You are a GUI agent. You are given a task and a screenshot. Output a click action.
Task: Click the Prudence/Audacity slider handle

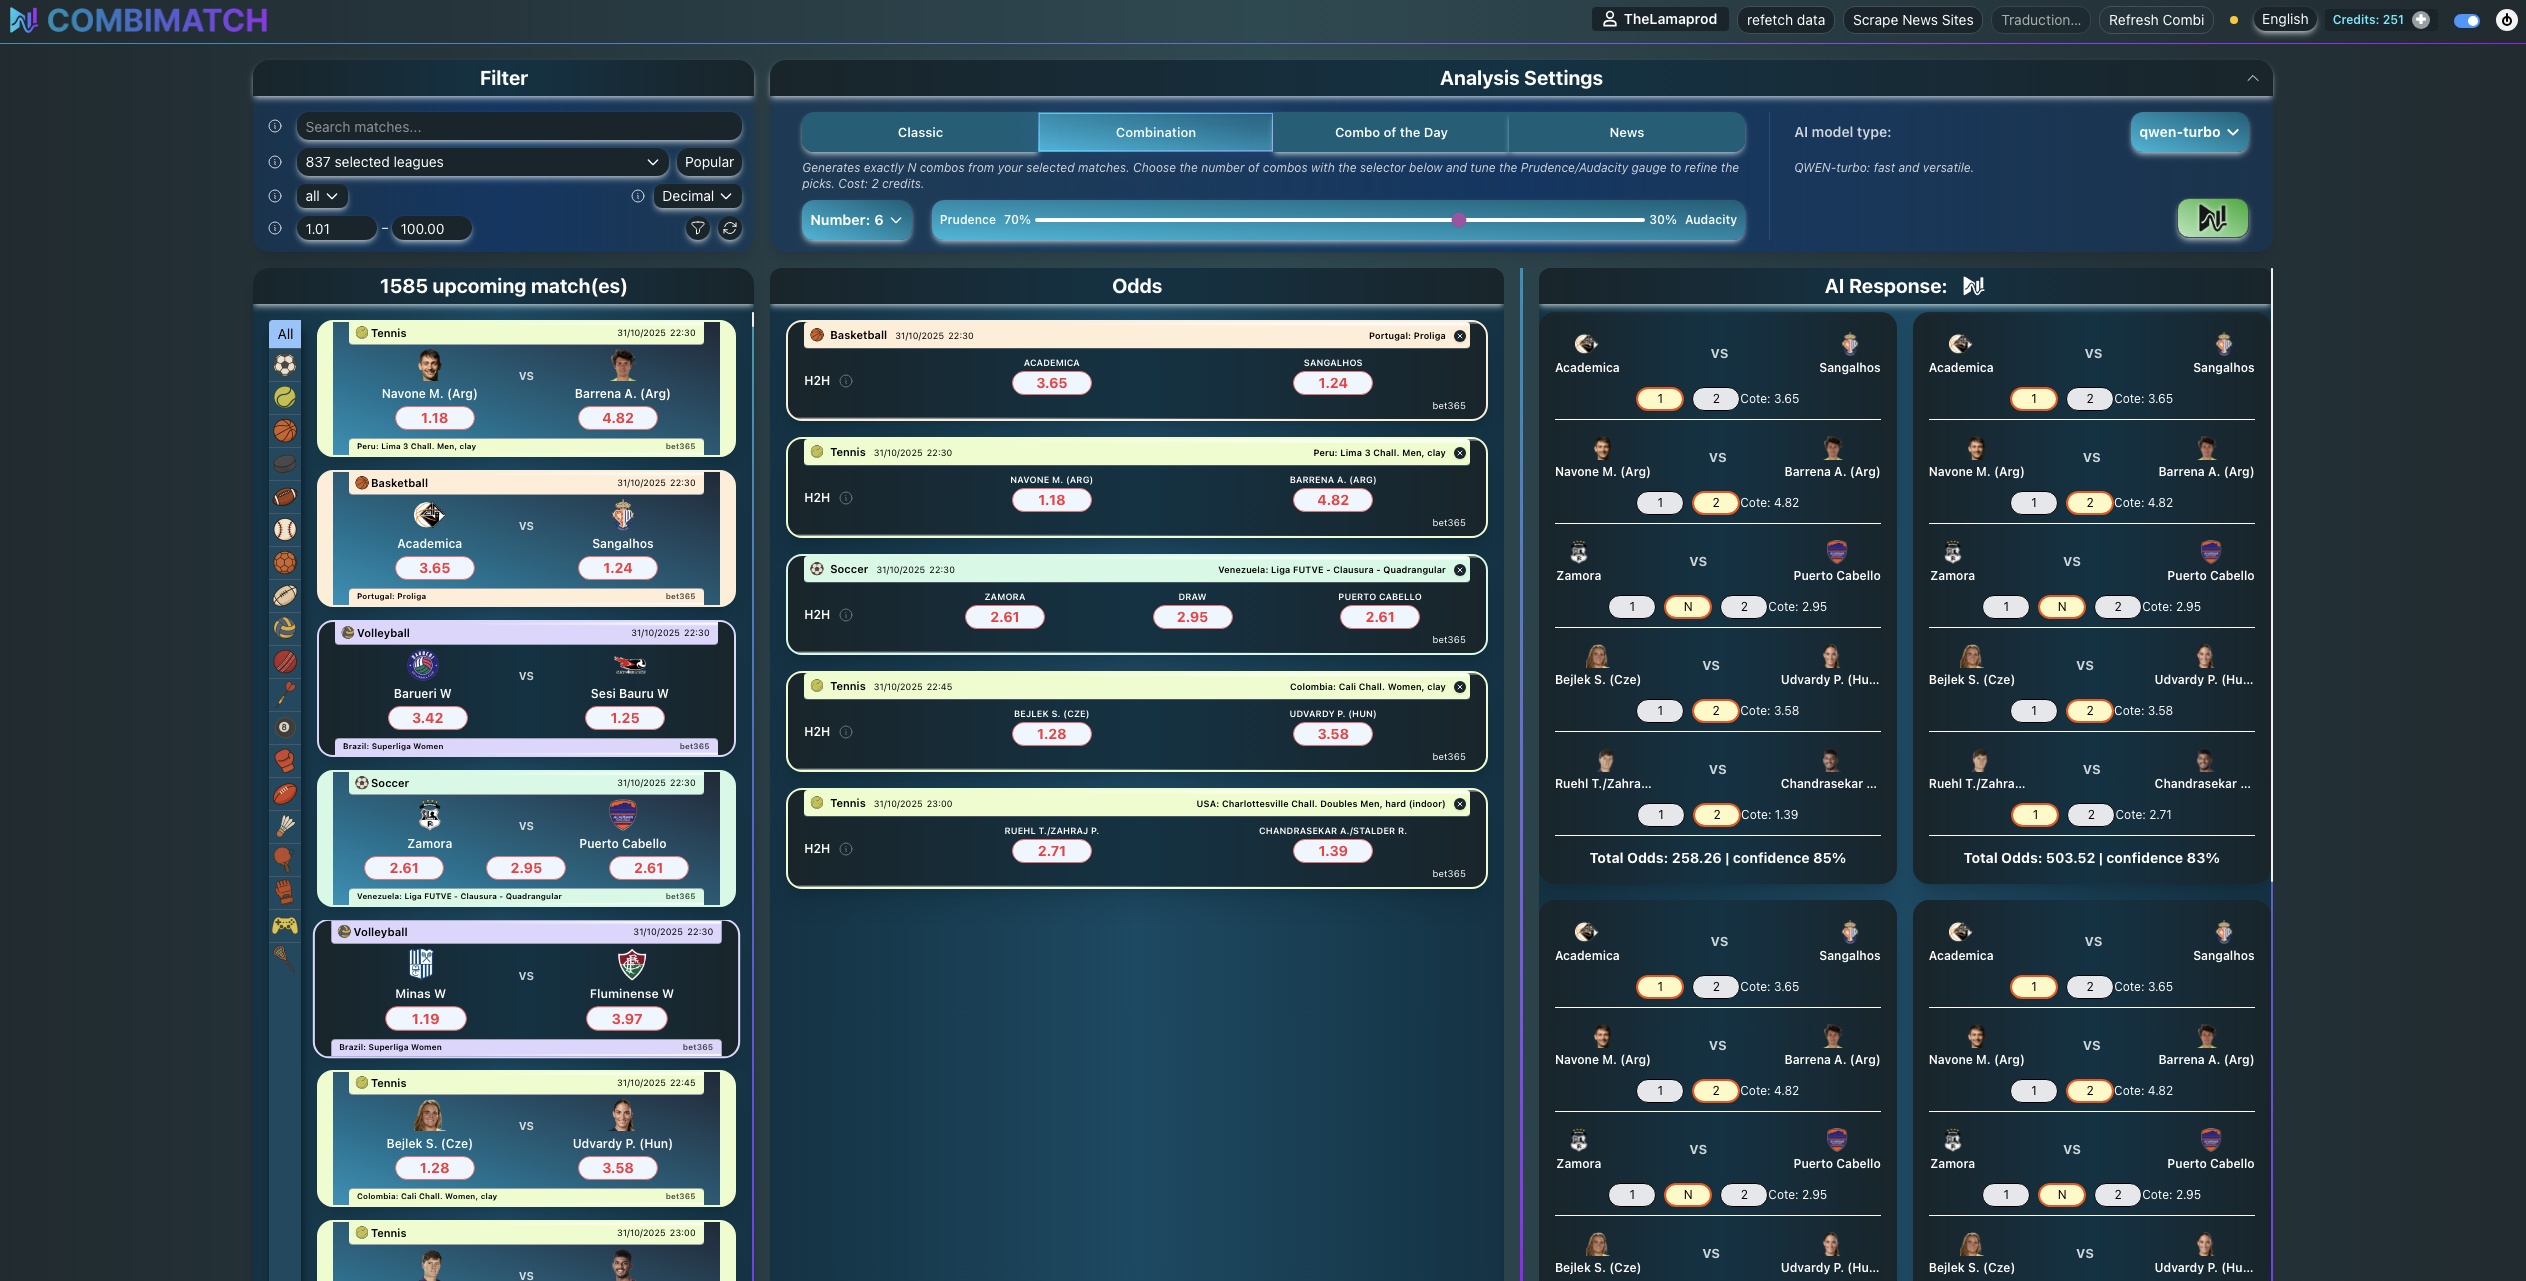point(1458,220)
